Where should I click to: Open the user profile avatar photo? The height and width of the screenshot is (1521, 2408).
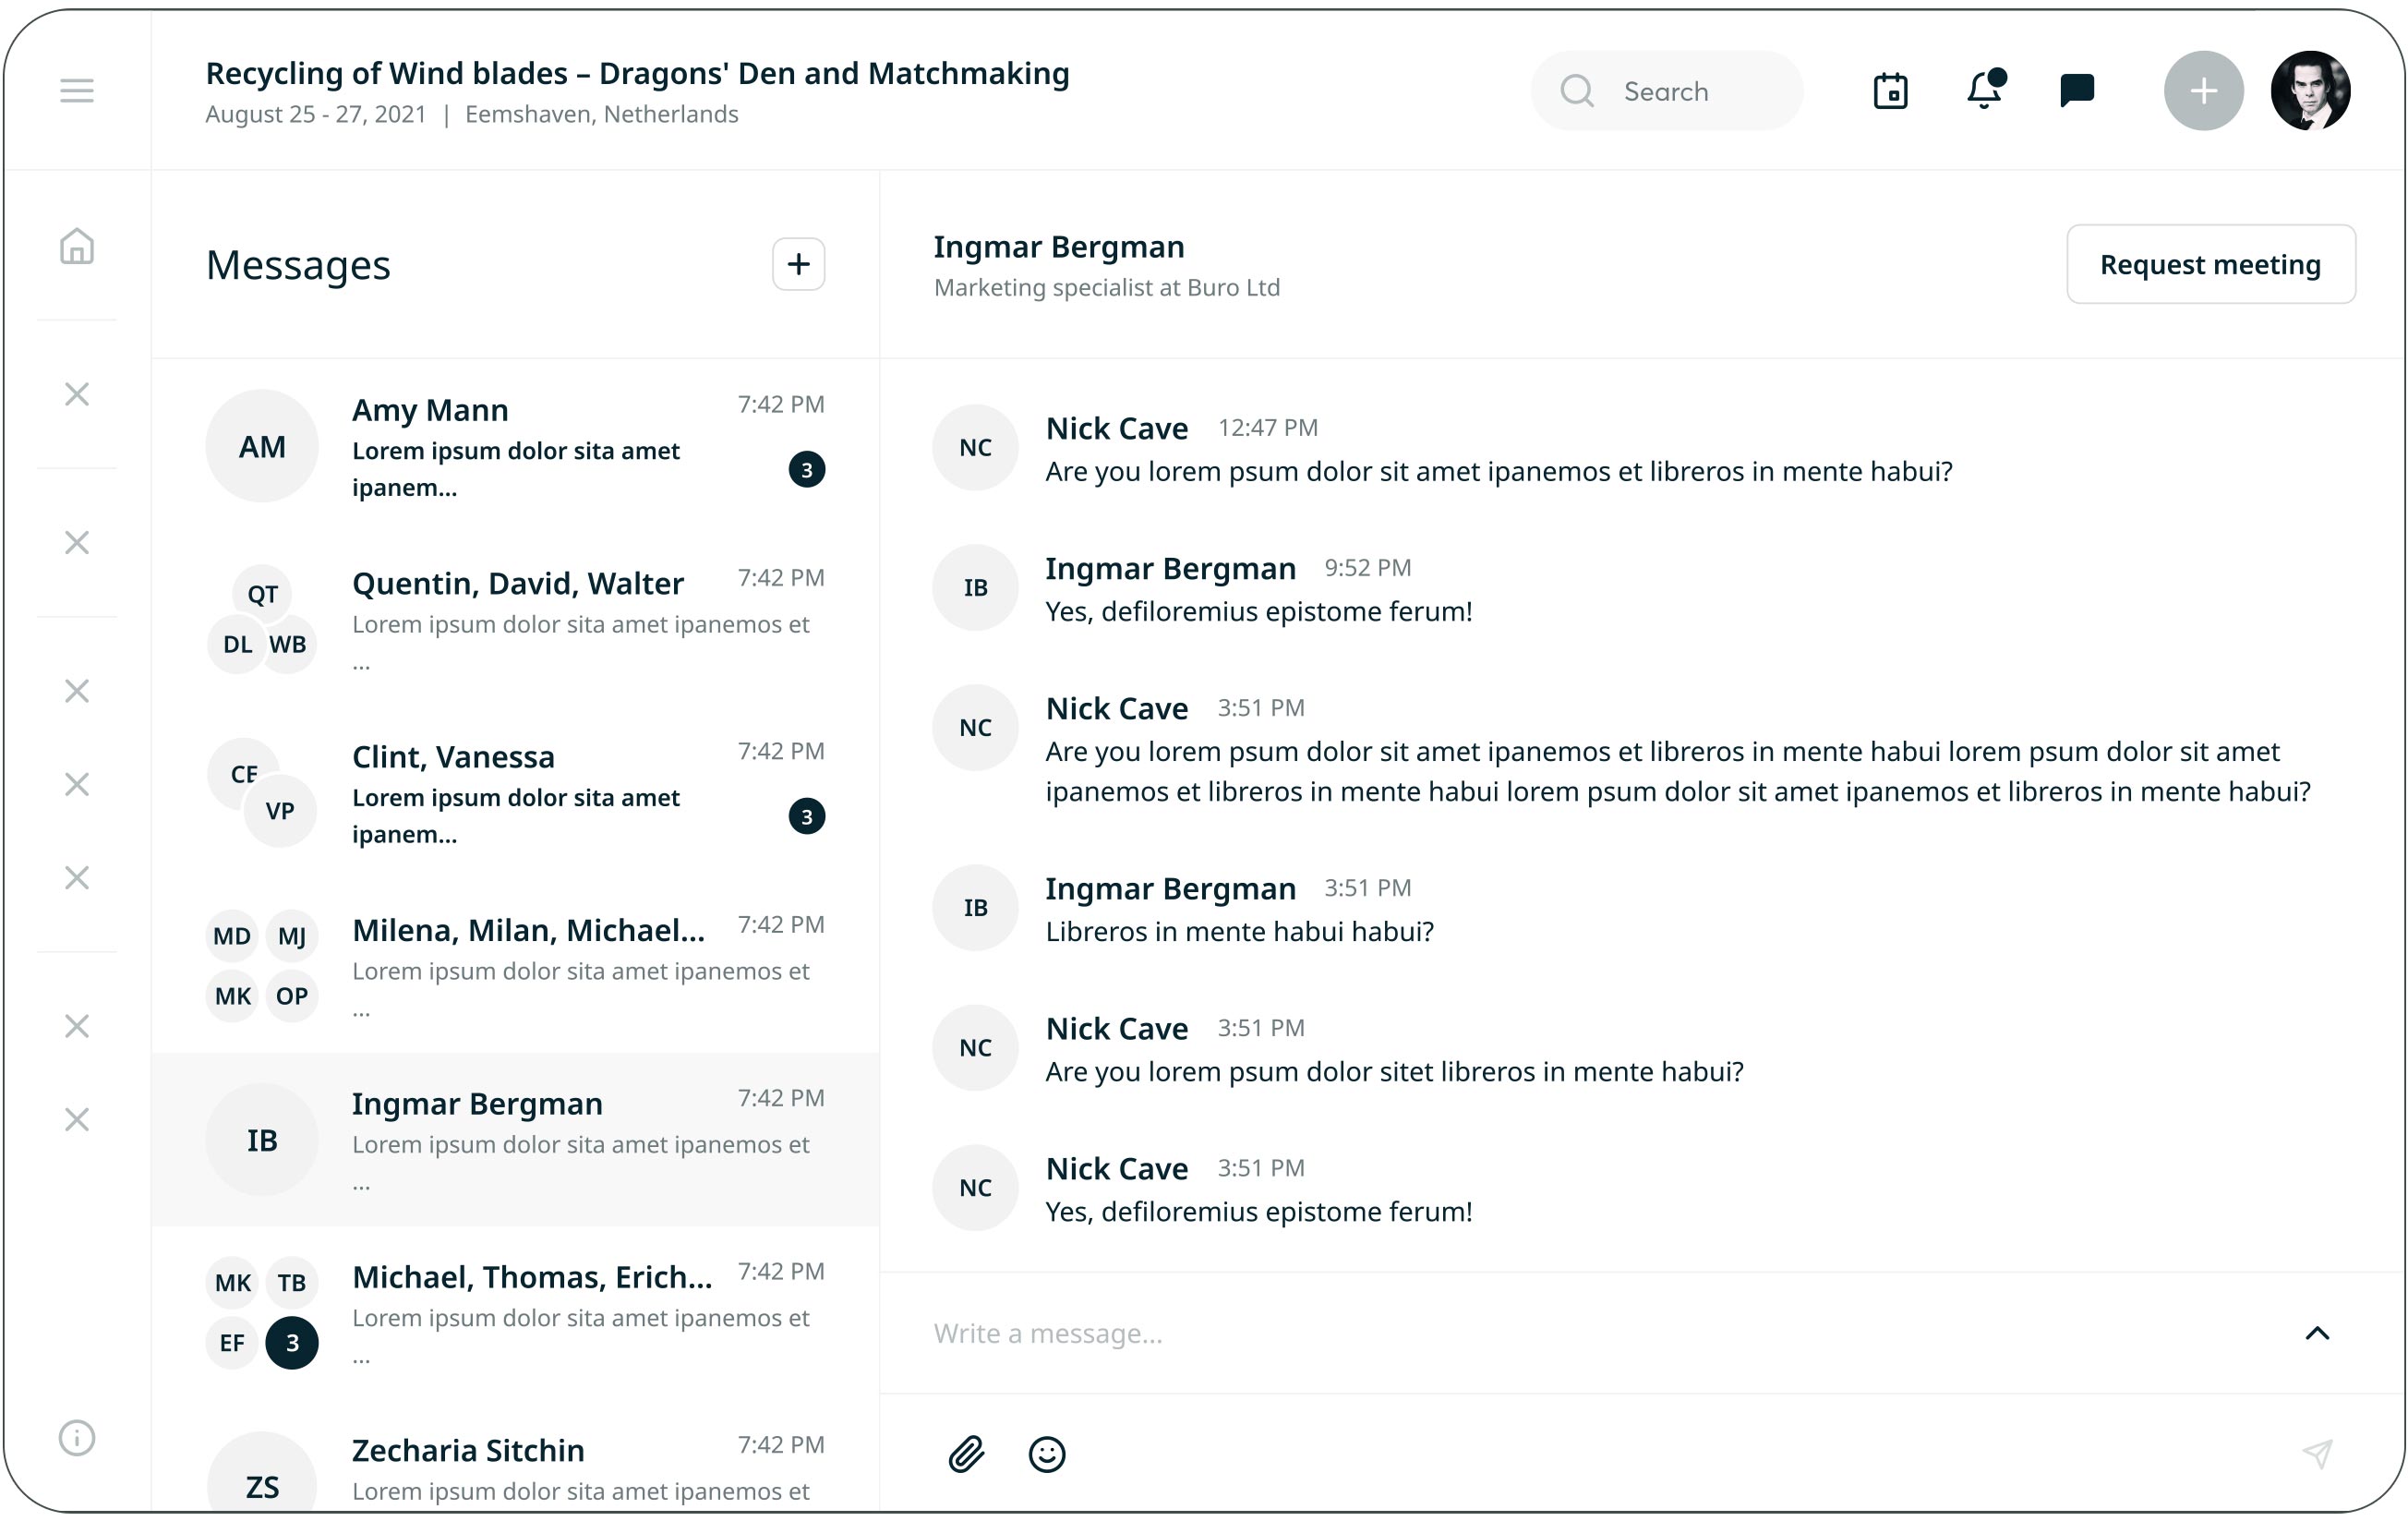tap(2309, 91)
